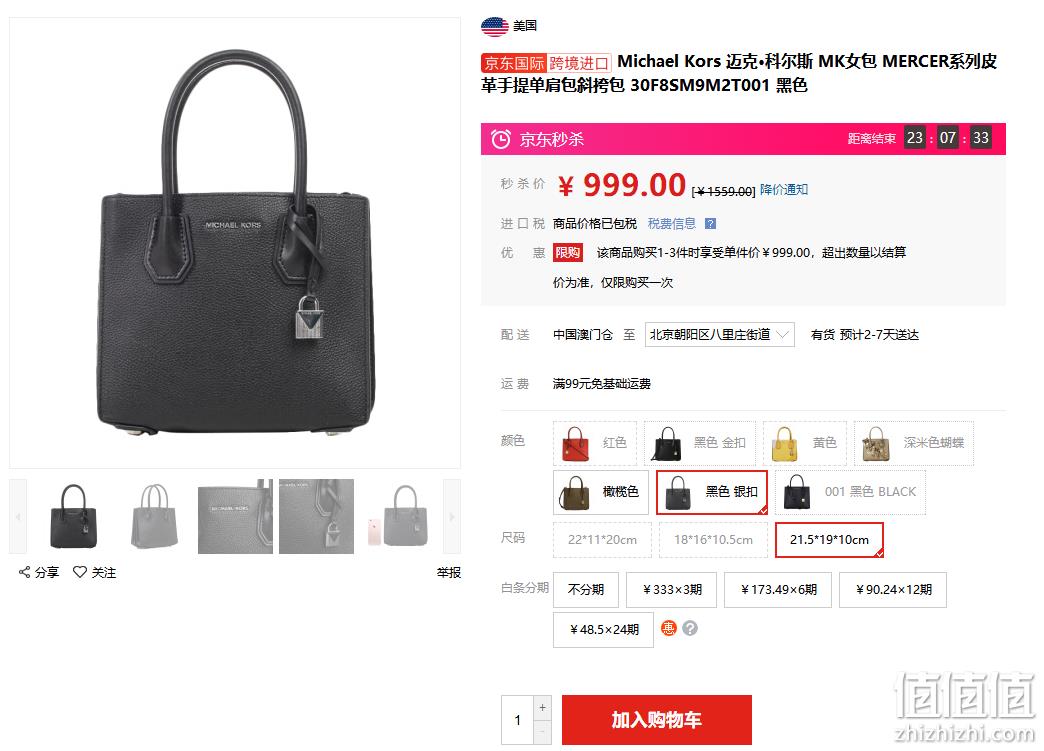Select the ¥333×3期 installment plan

coord(672,590)
